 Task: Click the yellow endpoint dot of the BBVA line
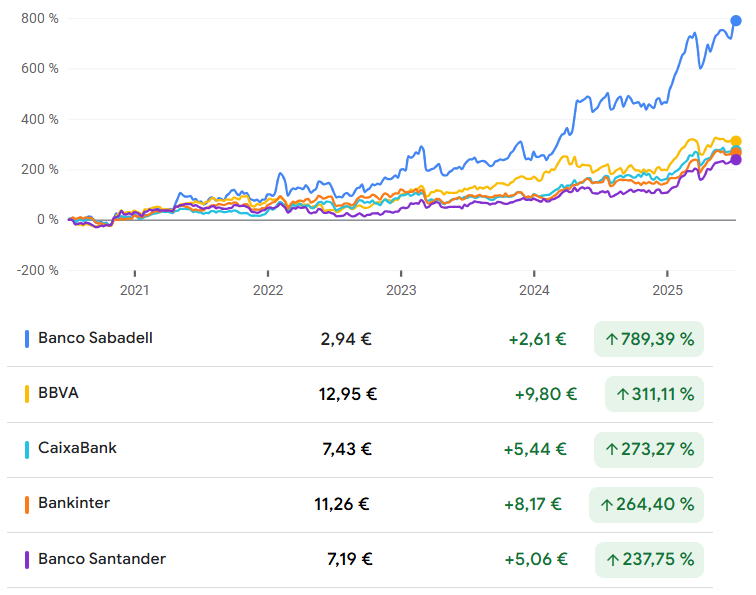(x=736, y=142)
